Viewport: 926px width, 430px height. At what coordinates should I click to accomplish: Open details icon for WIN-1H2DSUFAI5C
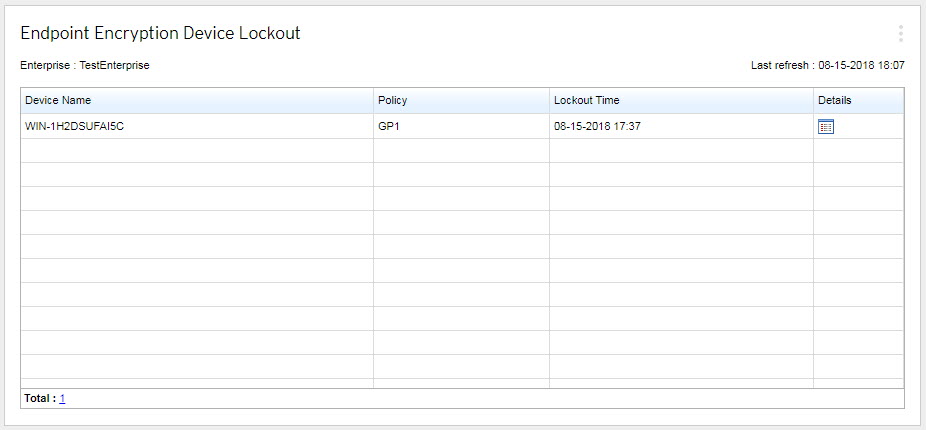(x=826, y=127)
